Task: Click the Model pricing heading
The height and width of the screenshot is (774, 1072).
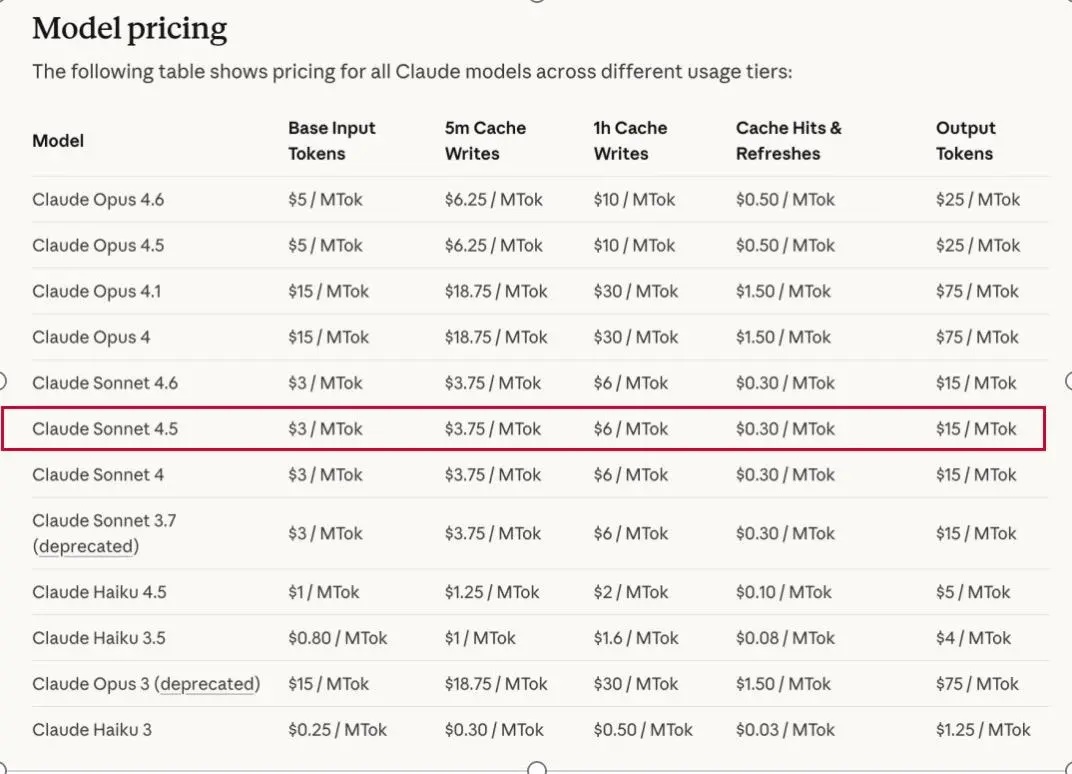Action: click(x=130, y=29)
